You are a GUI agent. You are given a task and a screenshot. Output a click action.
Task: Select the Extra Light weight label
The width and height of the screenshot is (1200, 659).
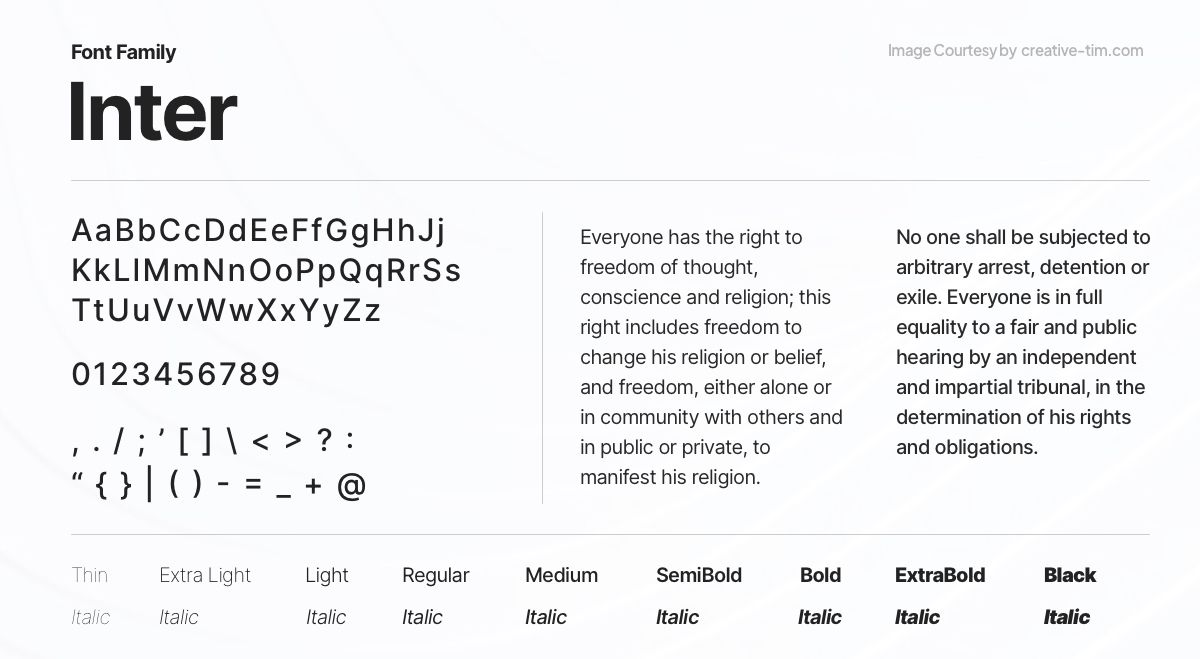click(205, 575)
